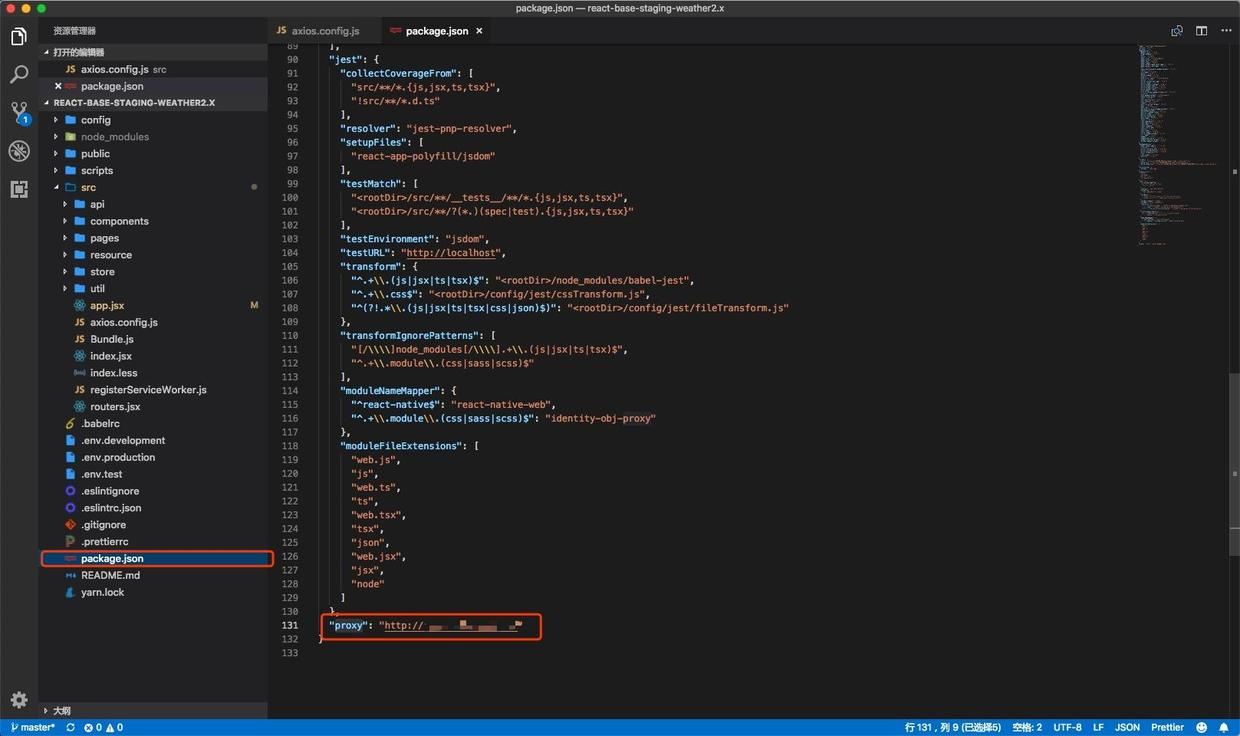This screenshot has width=1240, height=736.
Task: Click the master branch status item
Action: (33, 727)
